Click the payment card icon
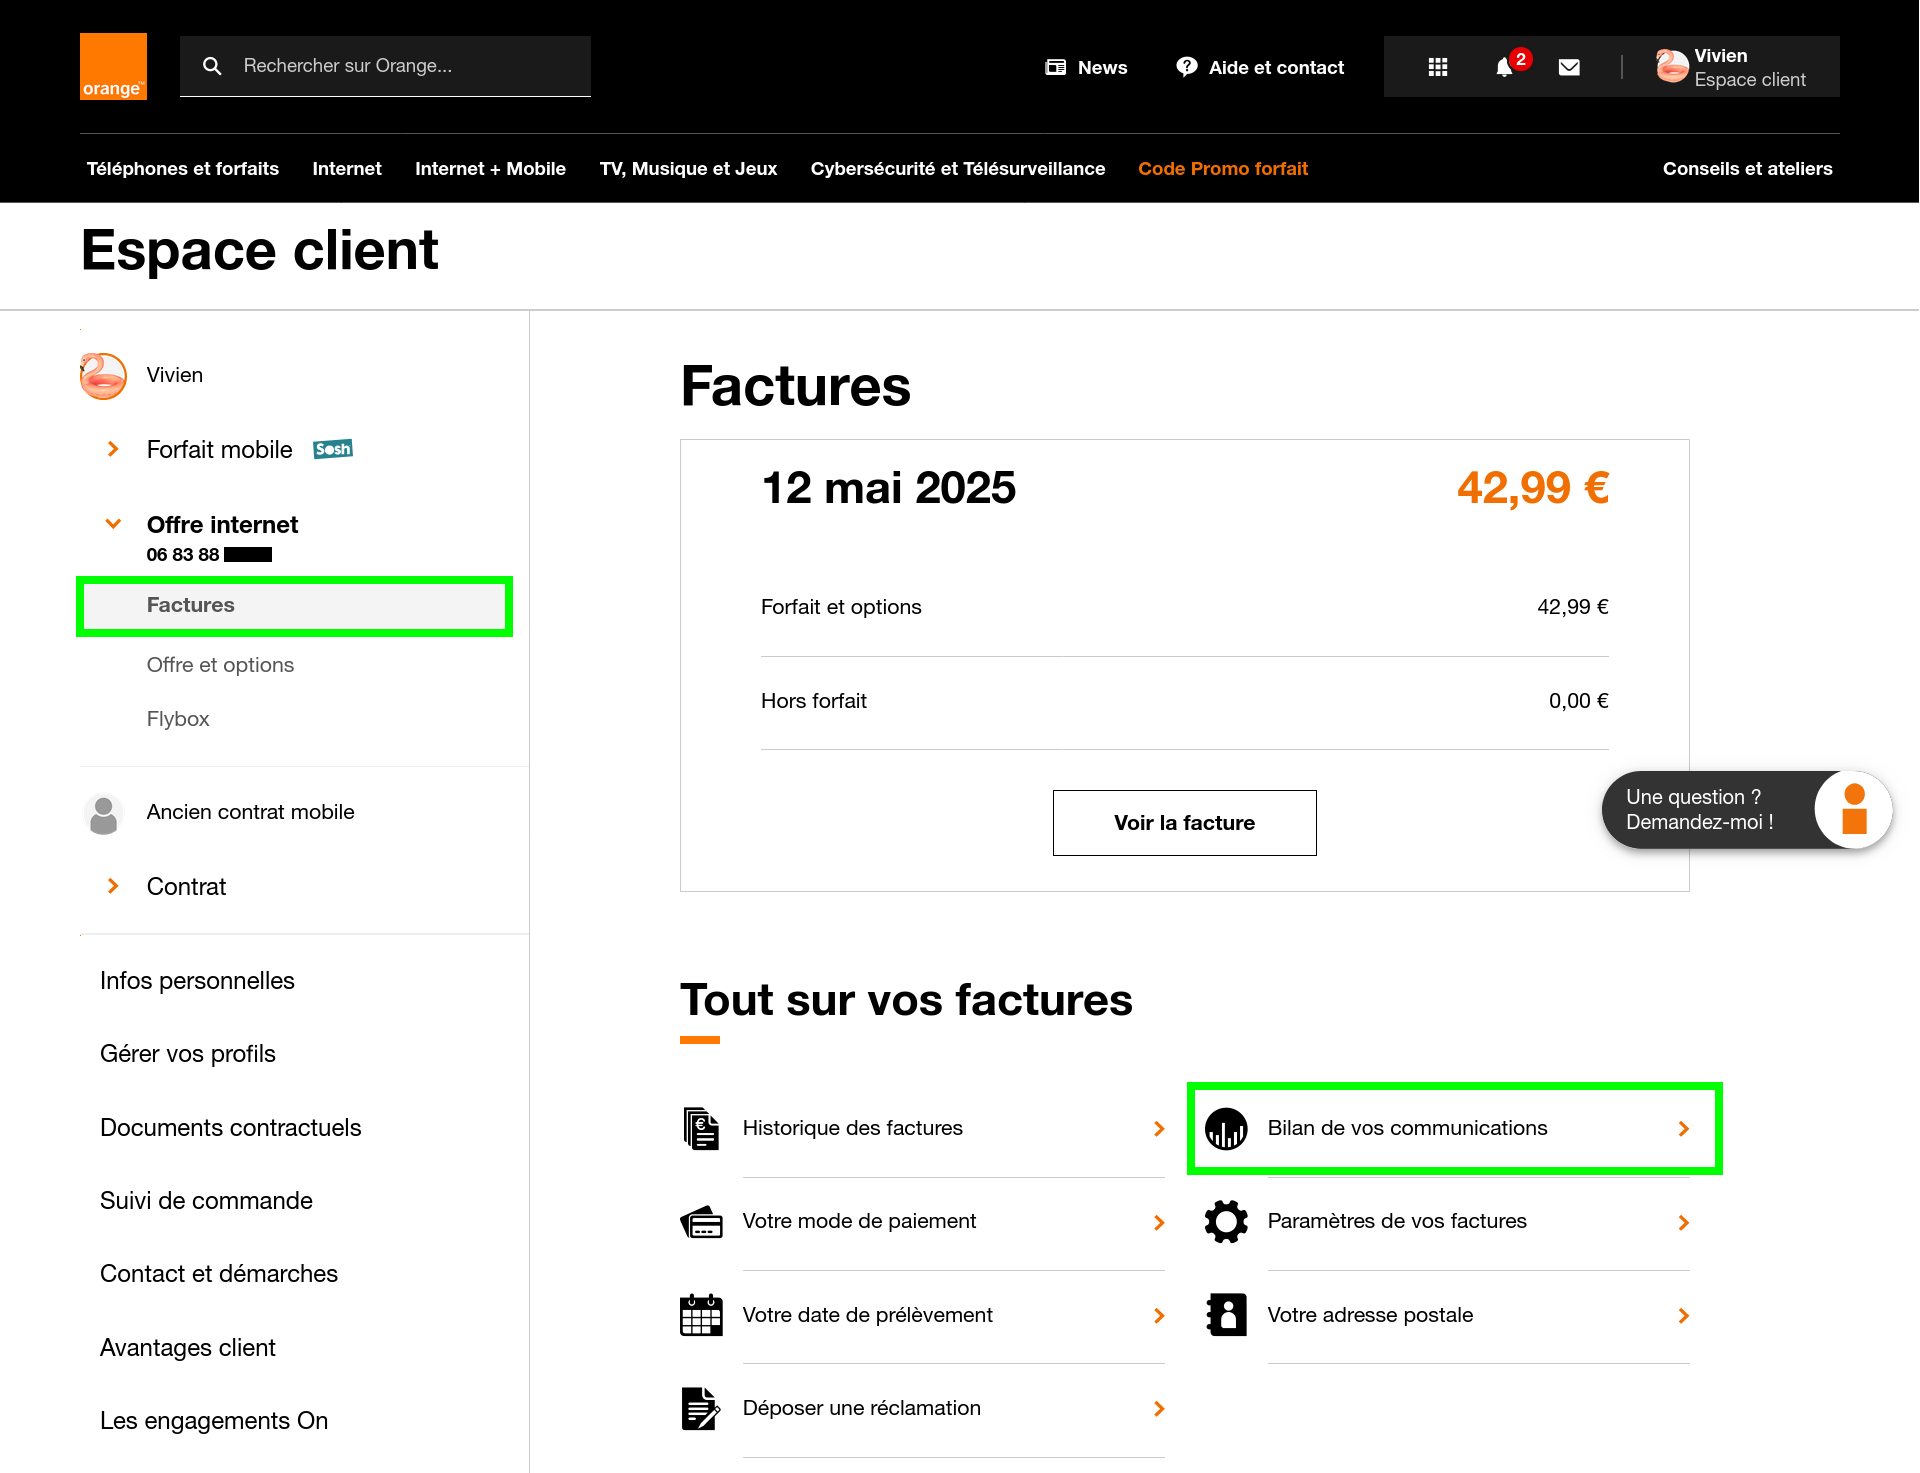Viewport: 1920px width, 1473px height. click(701, 1222)
